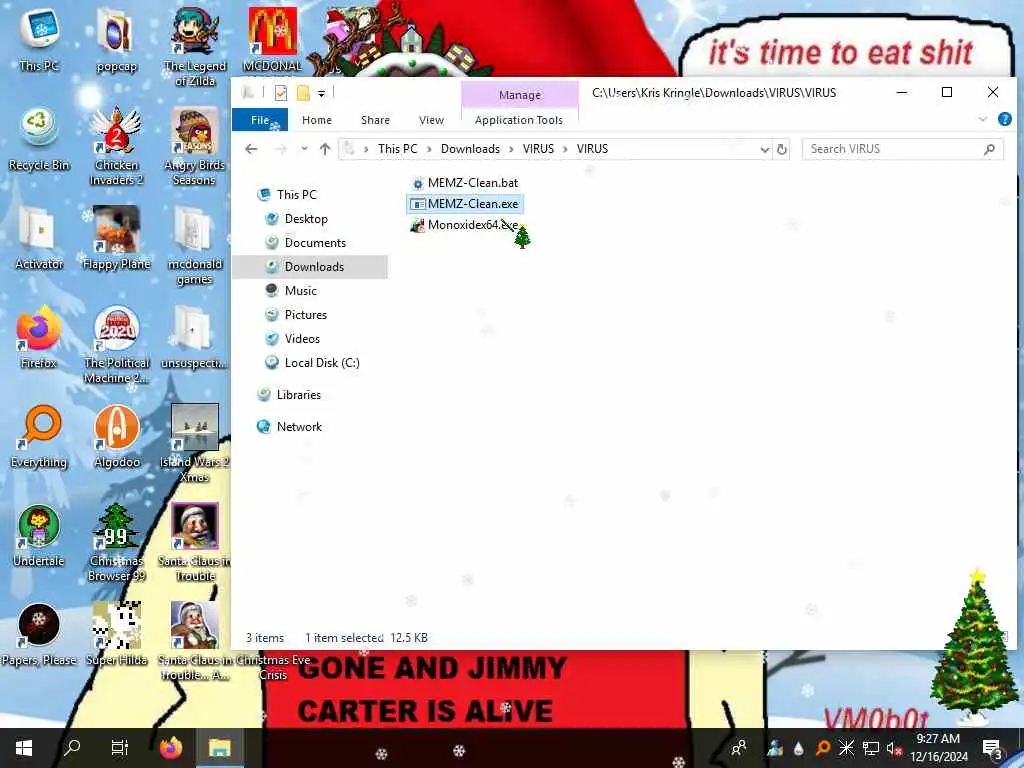Open the View ribbon tab
The height and width of the screenshot is (768, 1024).
[x=431, y=120]
